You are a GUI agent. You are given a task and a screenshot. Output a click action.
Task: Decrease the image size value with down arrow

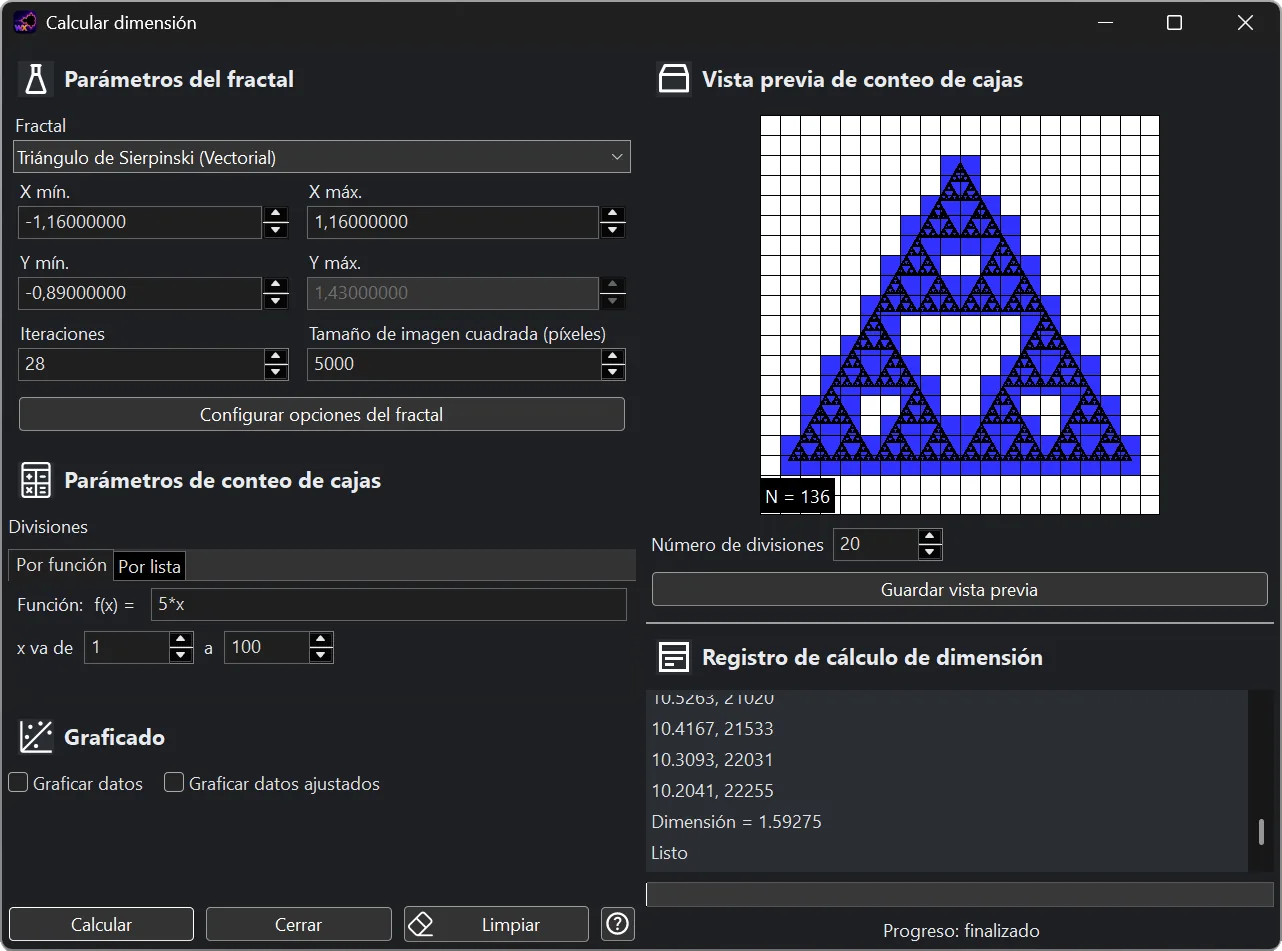click(613, 372)
